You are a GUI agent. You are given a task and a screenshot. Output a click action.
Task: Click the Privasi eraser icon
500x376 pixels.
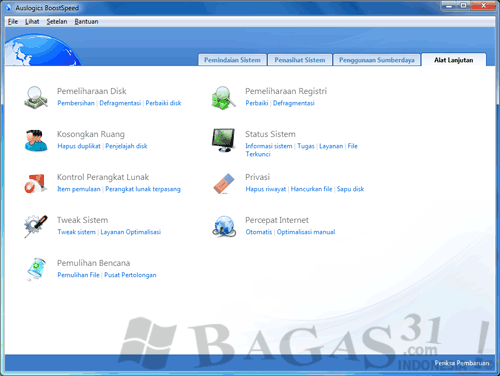tap(224, 183)
